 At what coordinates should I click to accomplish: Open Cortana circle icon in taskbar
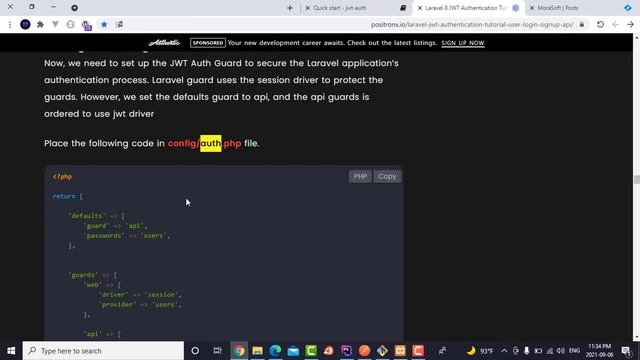pyautogui.click(x=195, y=351)
